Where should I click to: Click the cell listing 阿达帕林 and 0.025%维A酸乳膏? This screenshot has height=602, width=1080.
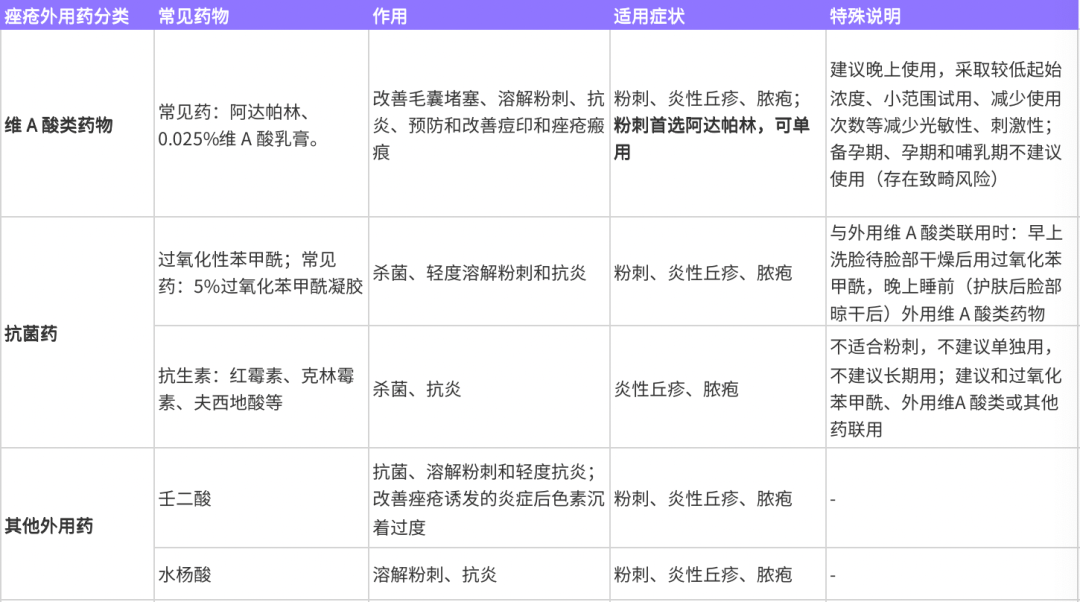coord(240,125)
